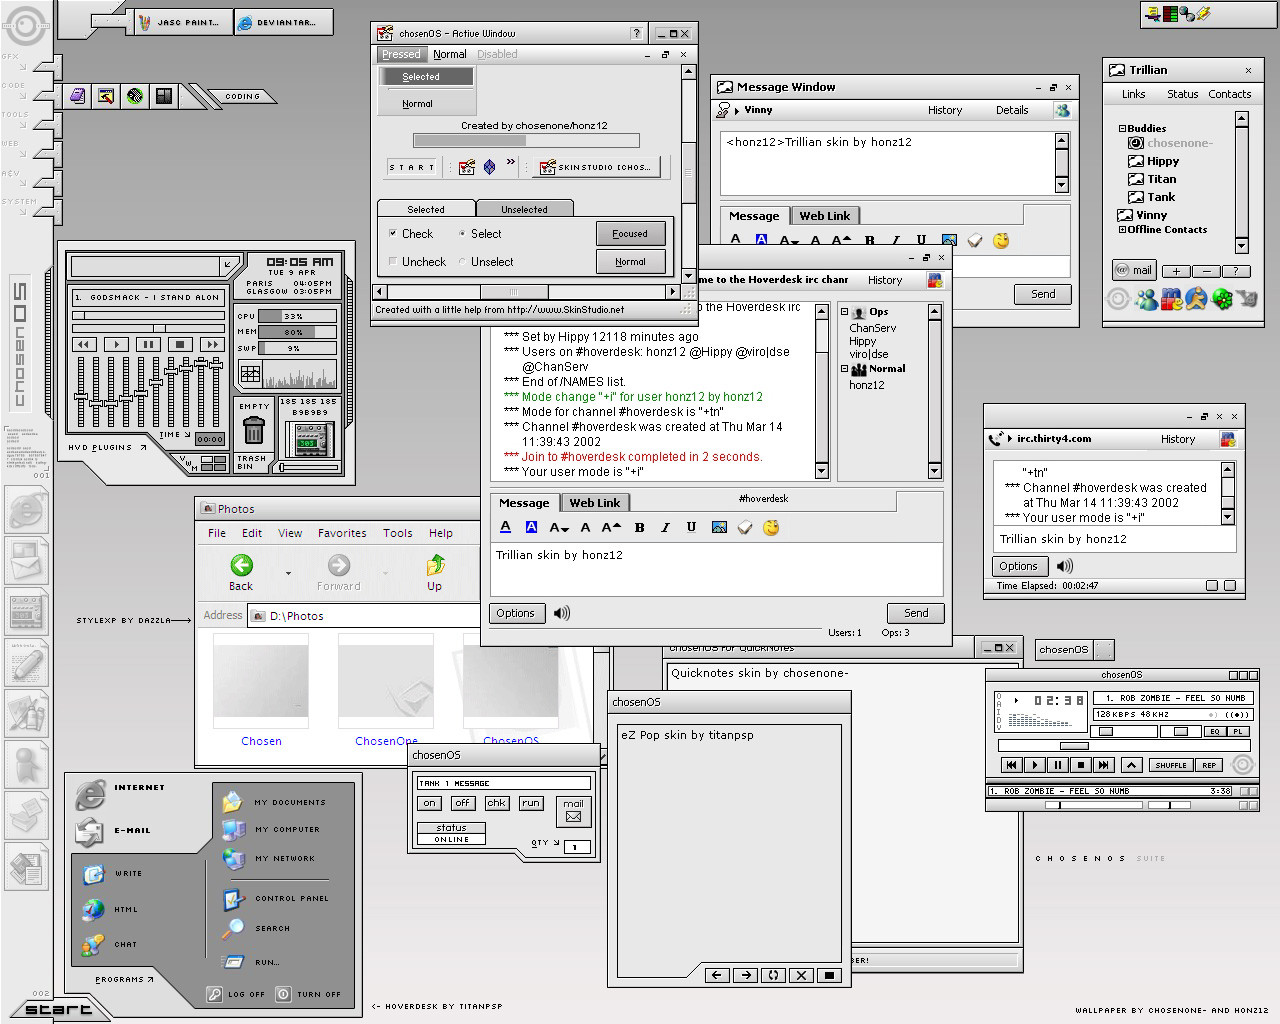Image resolution: width=1280 pixels, height=1024 pixels.
Task: Choose the Unselect radio button
Action: [x=462, y=262]
